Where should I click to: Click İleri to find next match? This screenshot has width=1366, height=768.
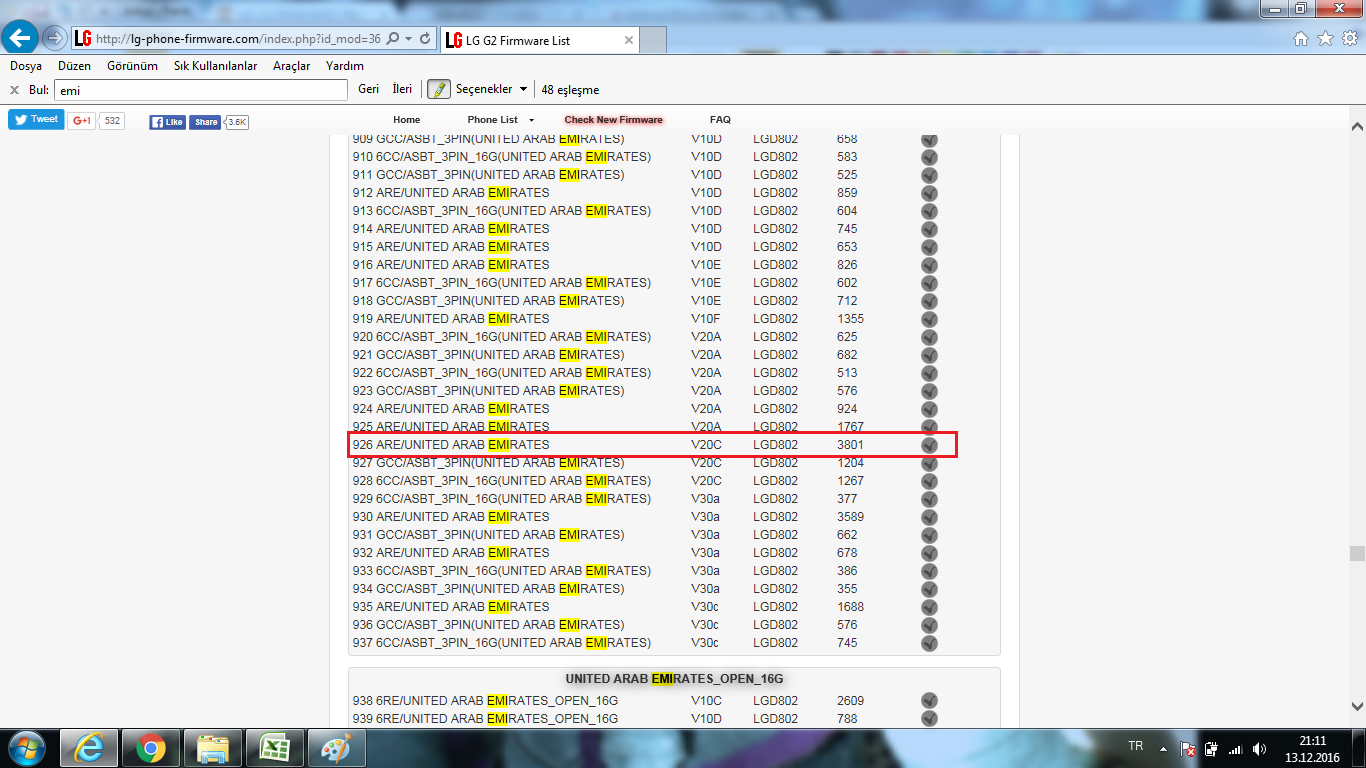click(x=402, y=89)
